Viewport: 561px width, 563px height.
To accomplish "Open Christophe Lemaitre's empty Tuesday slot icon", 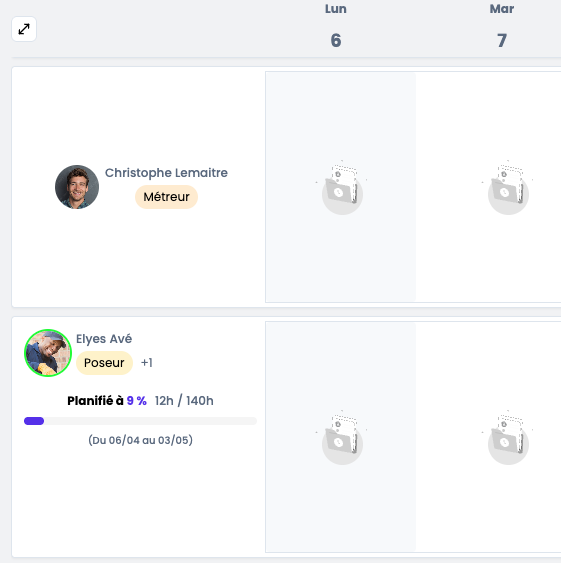I will click(x=508, y=187).
